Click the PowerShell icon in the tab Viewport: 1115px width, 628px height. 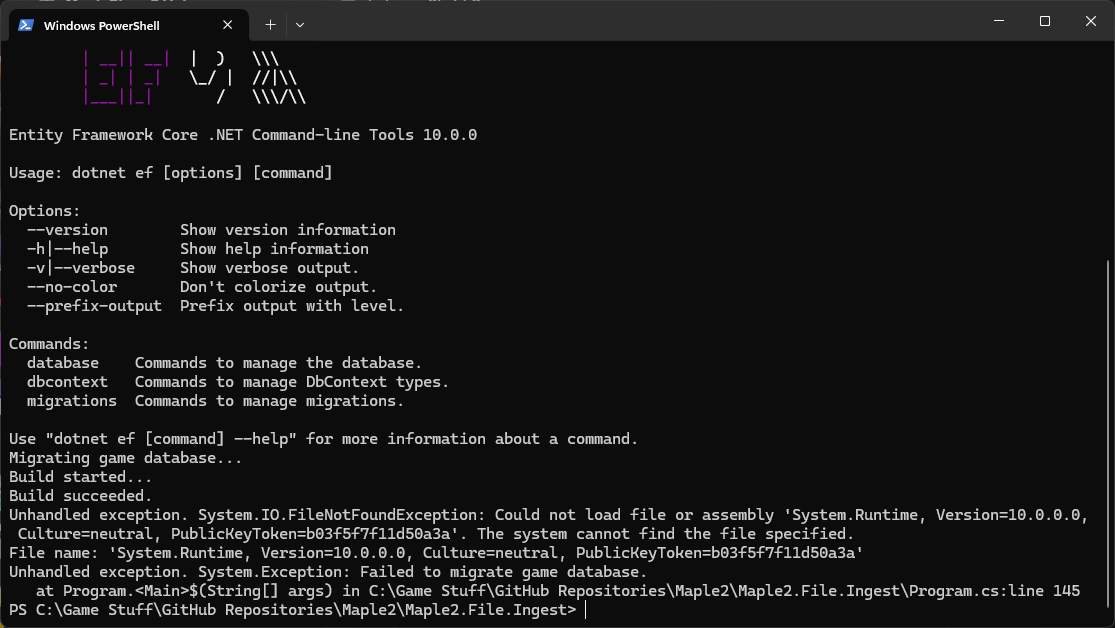[x=27, y=25]
